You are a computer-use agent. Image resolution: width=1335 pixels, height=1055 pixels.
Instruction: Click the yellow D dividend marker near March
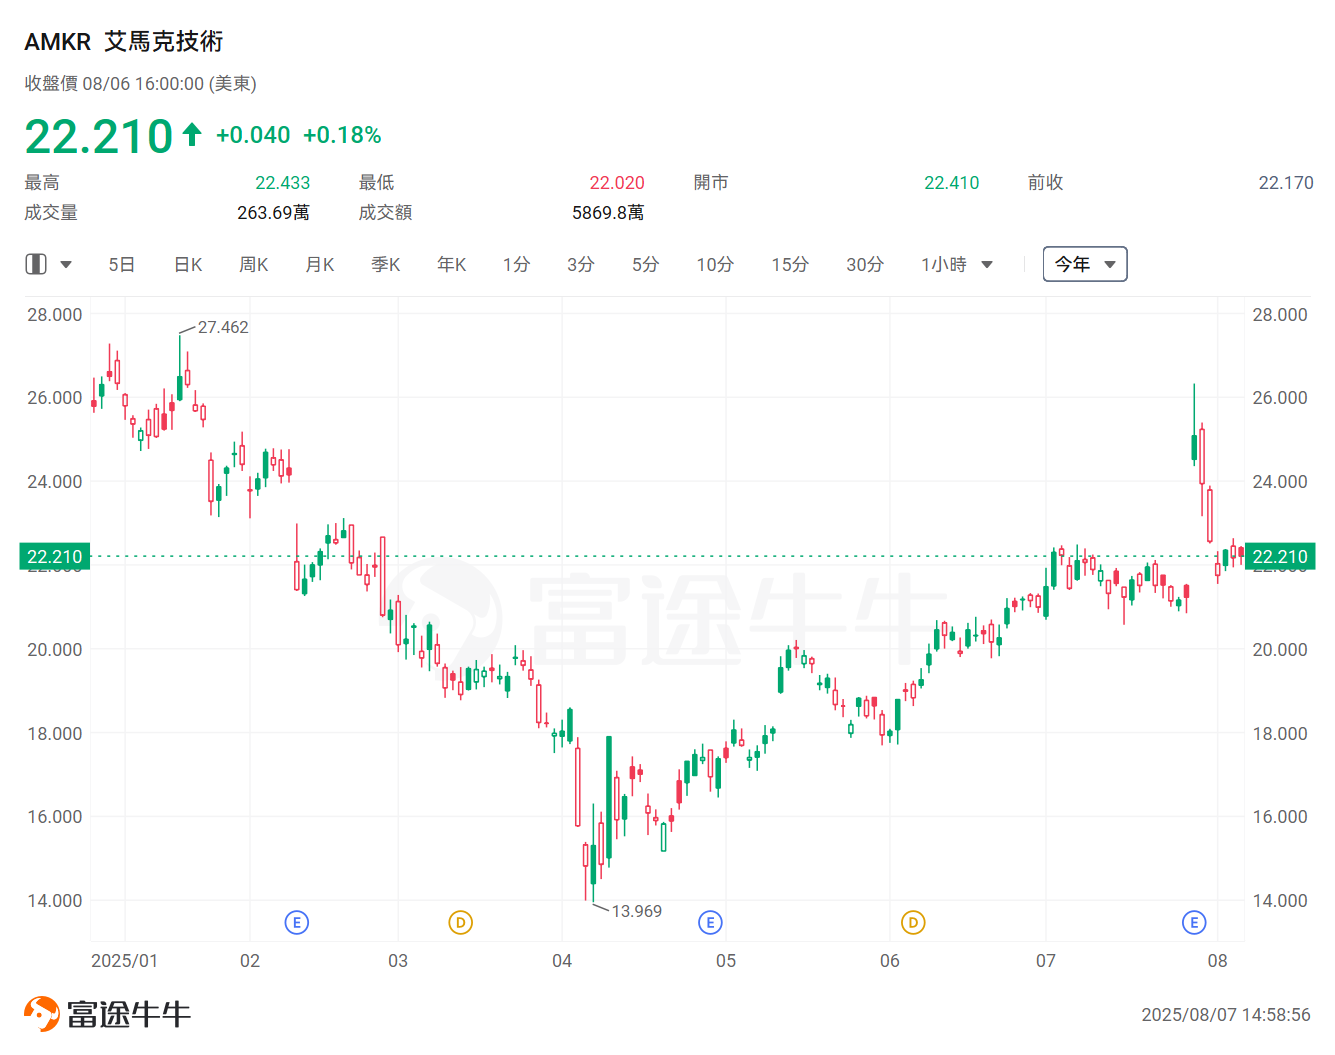[x=461, y=922]
